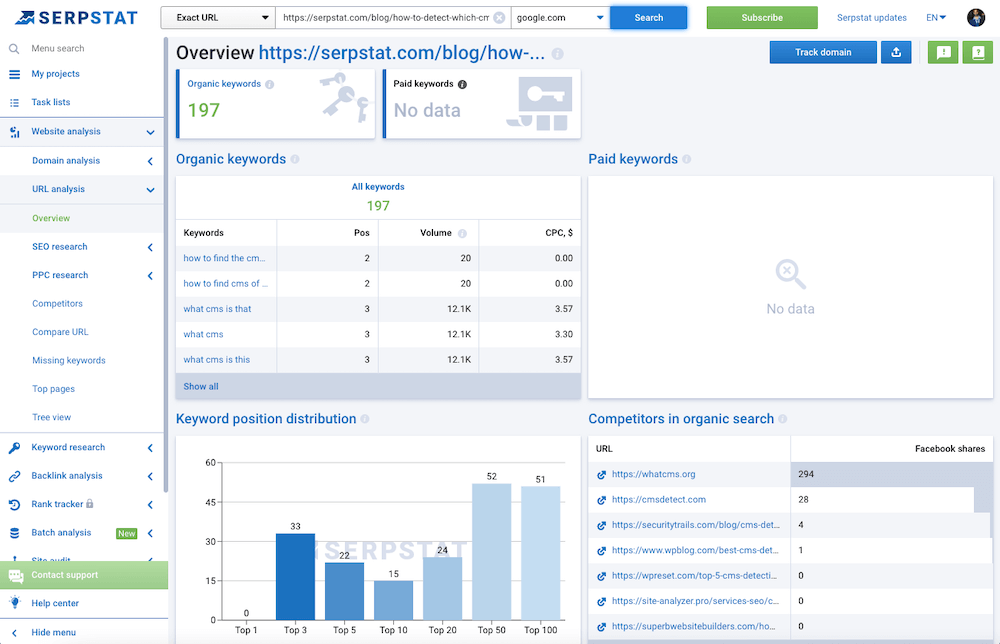Click the All keywords tab link
This screenshot has width=1000, height=644.
(x=378, y=187)
